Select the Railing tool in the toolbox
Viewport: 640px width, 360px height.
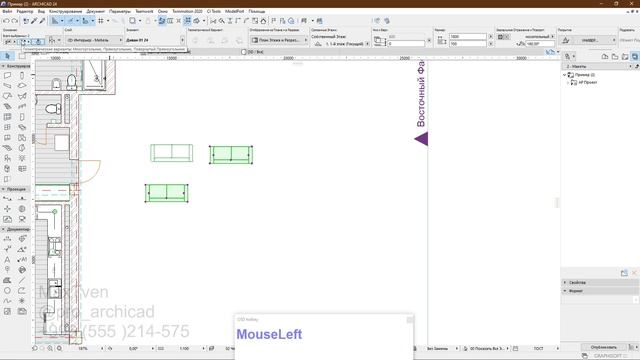[x=22, y=107]
